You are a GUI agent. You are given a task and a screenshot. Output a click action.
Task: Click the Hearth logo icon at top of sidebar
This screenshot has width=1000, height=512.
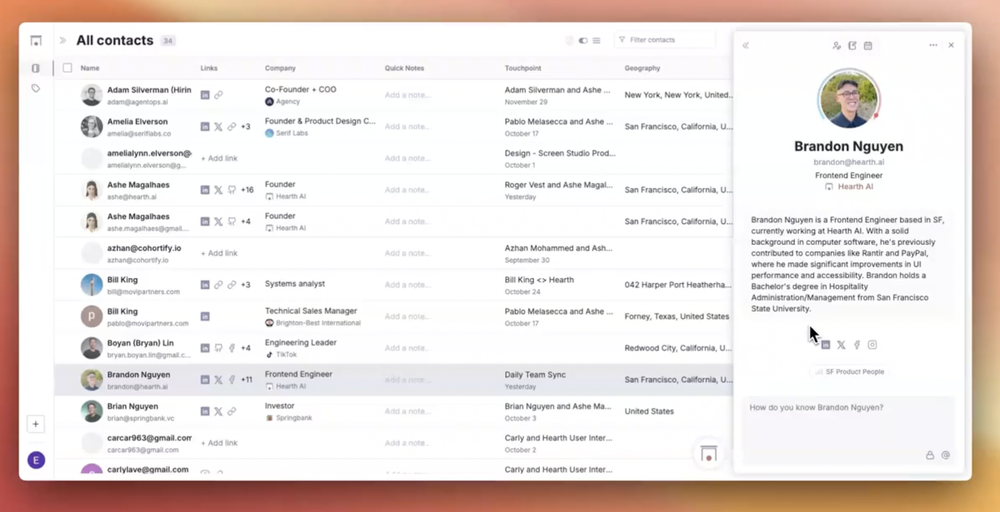point(36,41)
